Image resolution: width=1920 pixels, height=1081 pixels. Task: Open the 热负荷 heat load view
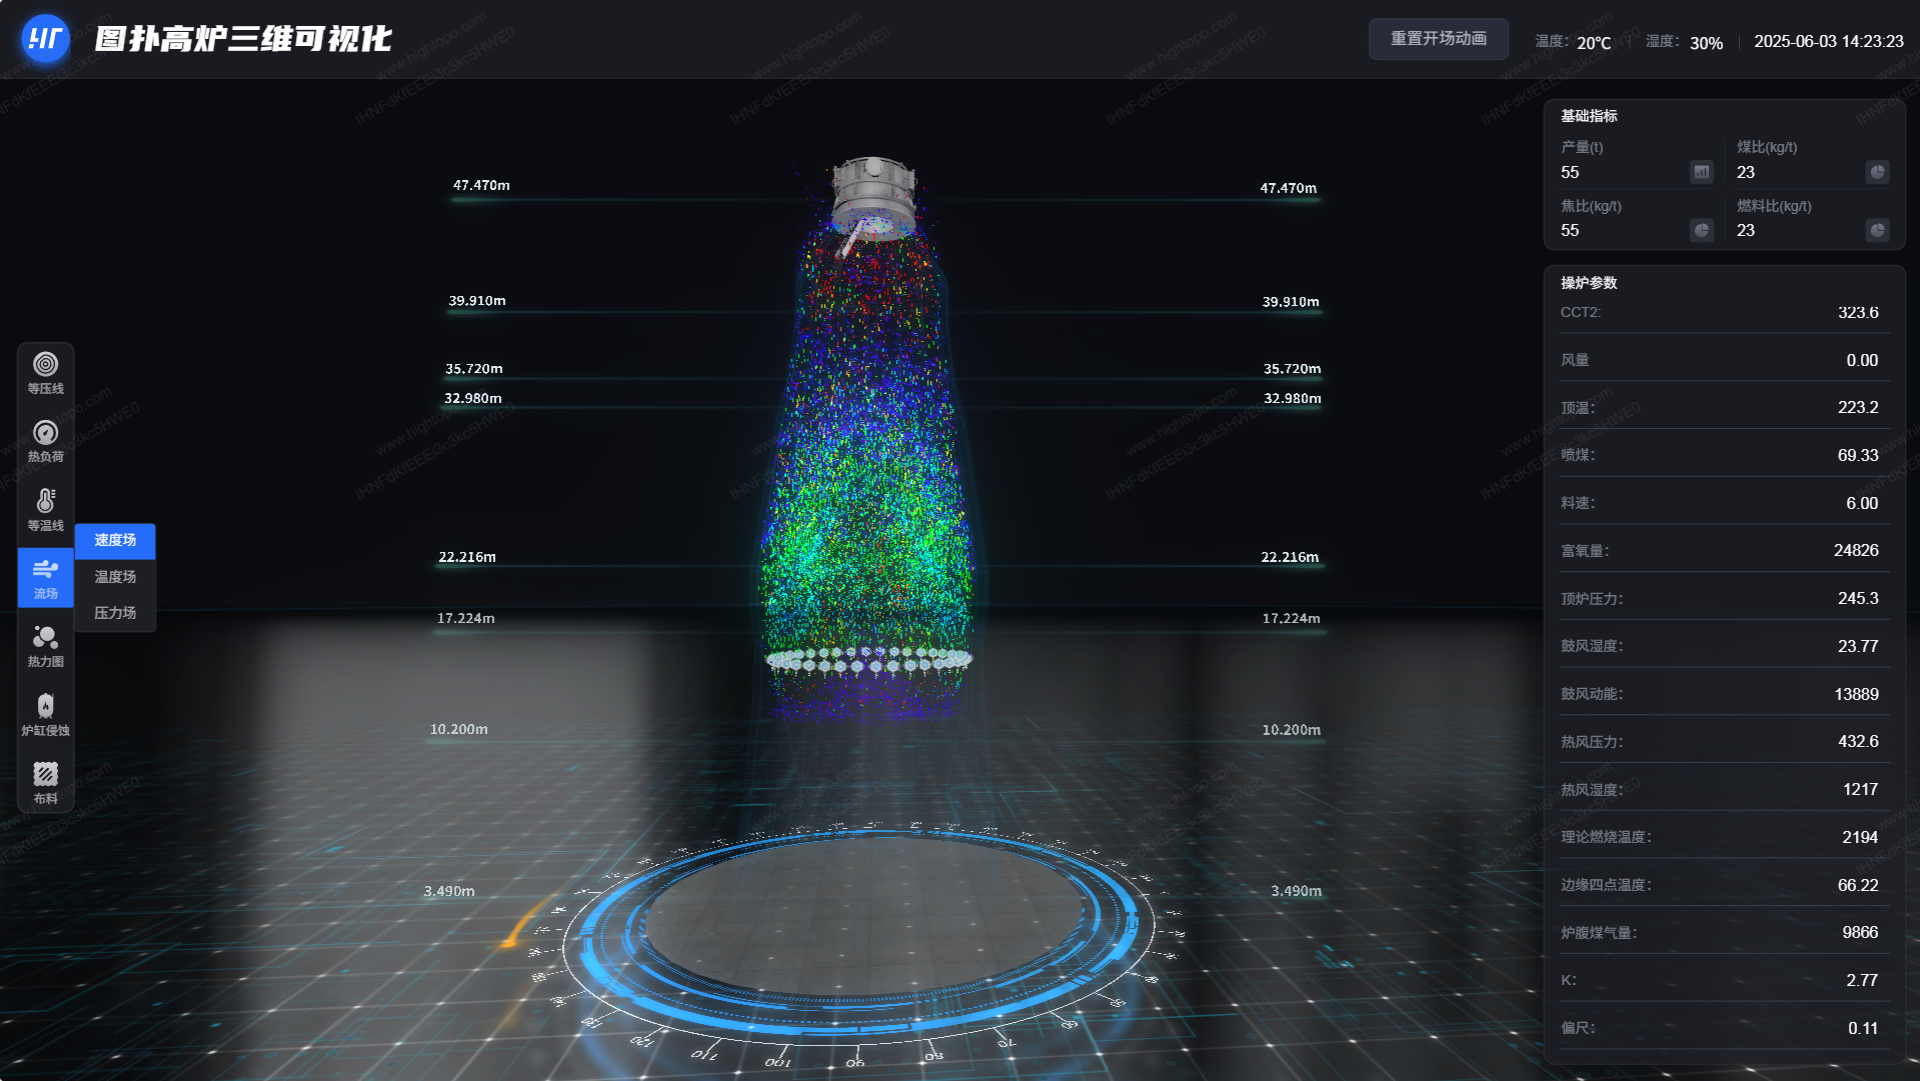click(x=45, y=441)
